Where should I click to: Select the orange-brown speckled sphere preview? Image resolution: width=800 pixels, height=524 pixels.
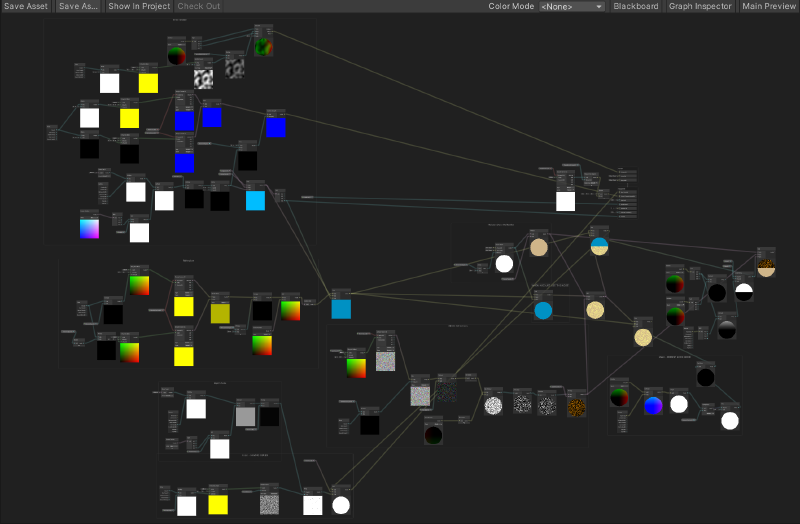[x=577, y=407]
